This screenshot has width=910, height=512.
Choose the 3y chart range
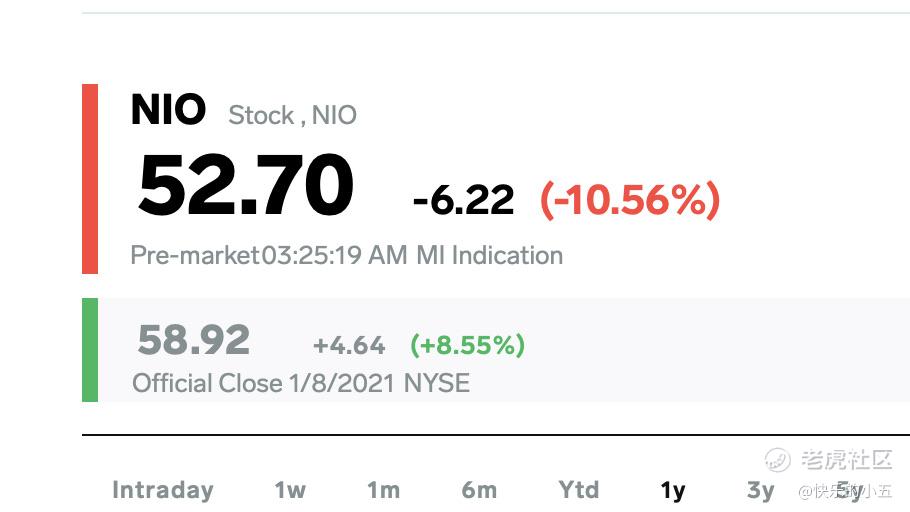point(761,490)
